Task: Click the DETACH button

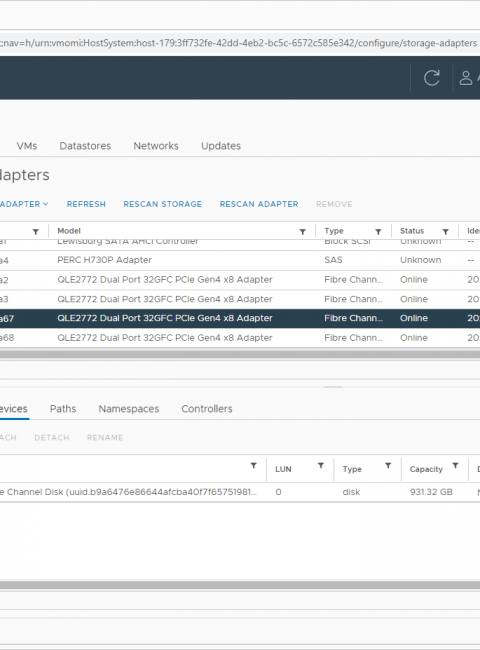Action: (52, 438)
